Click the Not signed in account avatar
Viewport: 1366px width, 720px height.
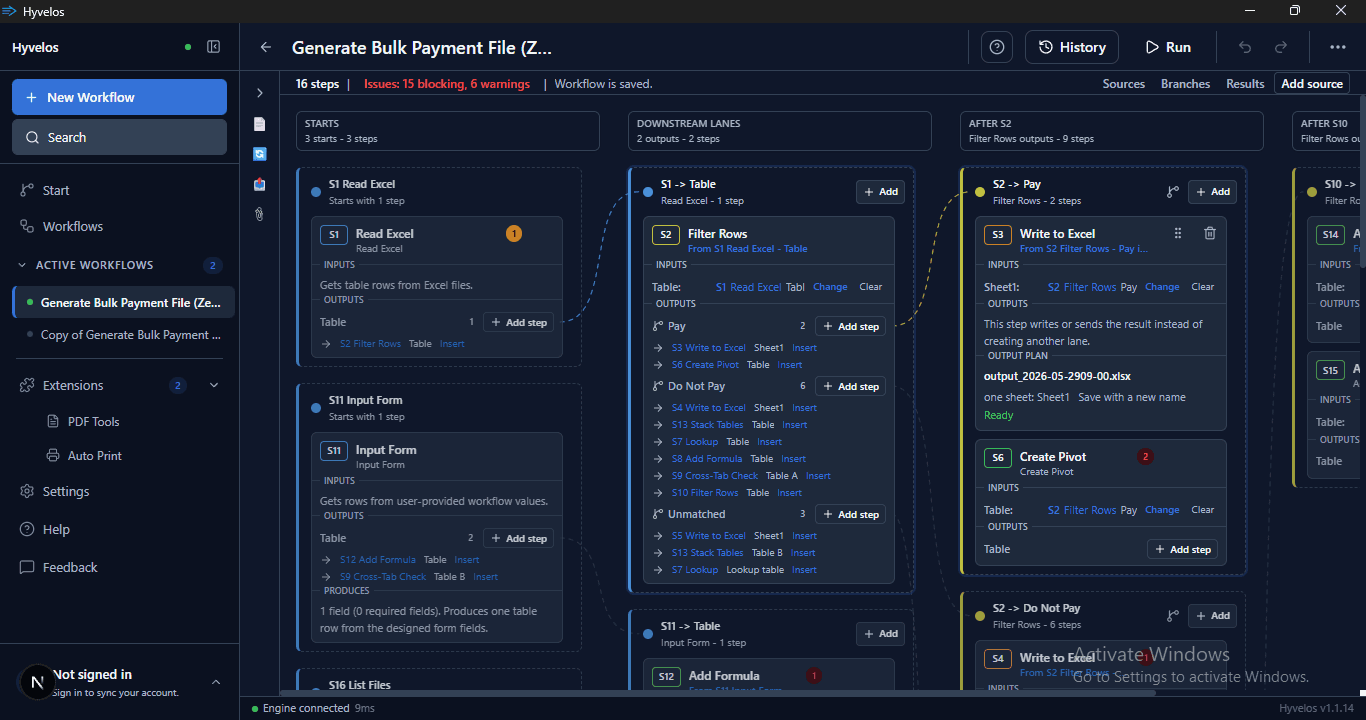tap(37, 682)
